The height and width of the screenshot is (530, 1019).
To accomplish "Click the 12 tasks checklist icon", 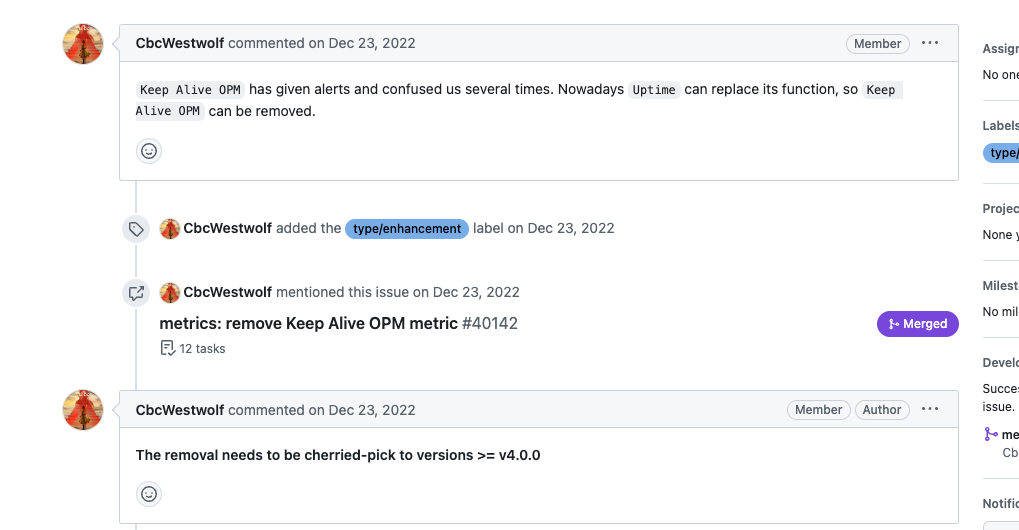I will [x=168, y=348].
